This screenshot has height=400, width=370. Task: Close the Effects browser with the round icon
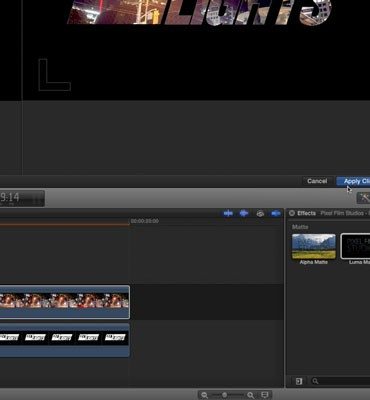click(x=292, y=213)
